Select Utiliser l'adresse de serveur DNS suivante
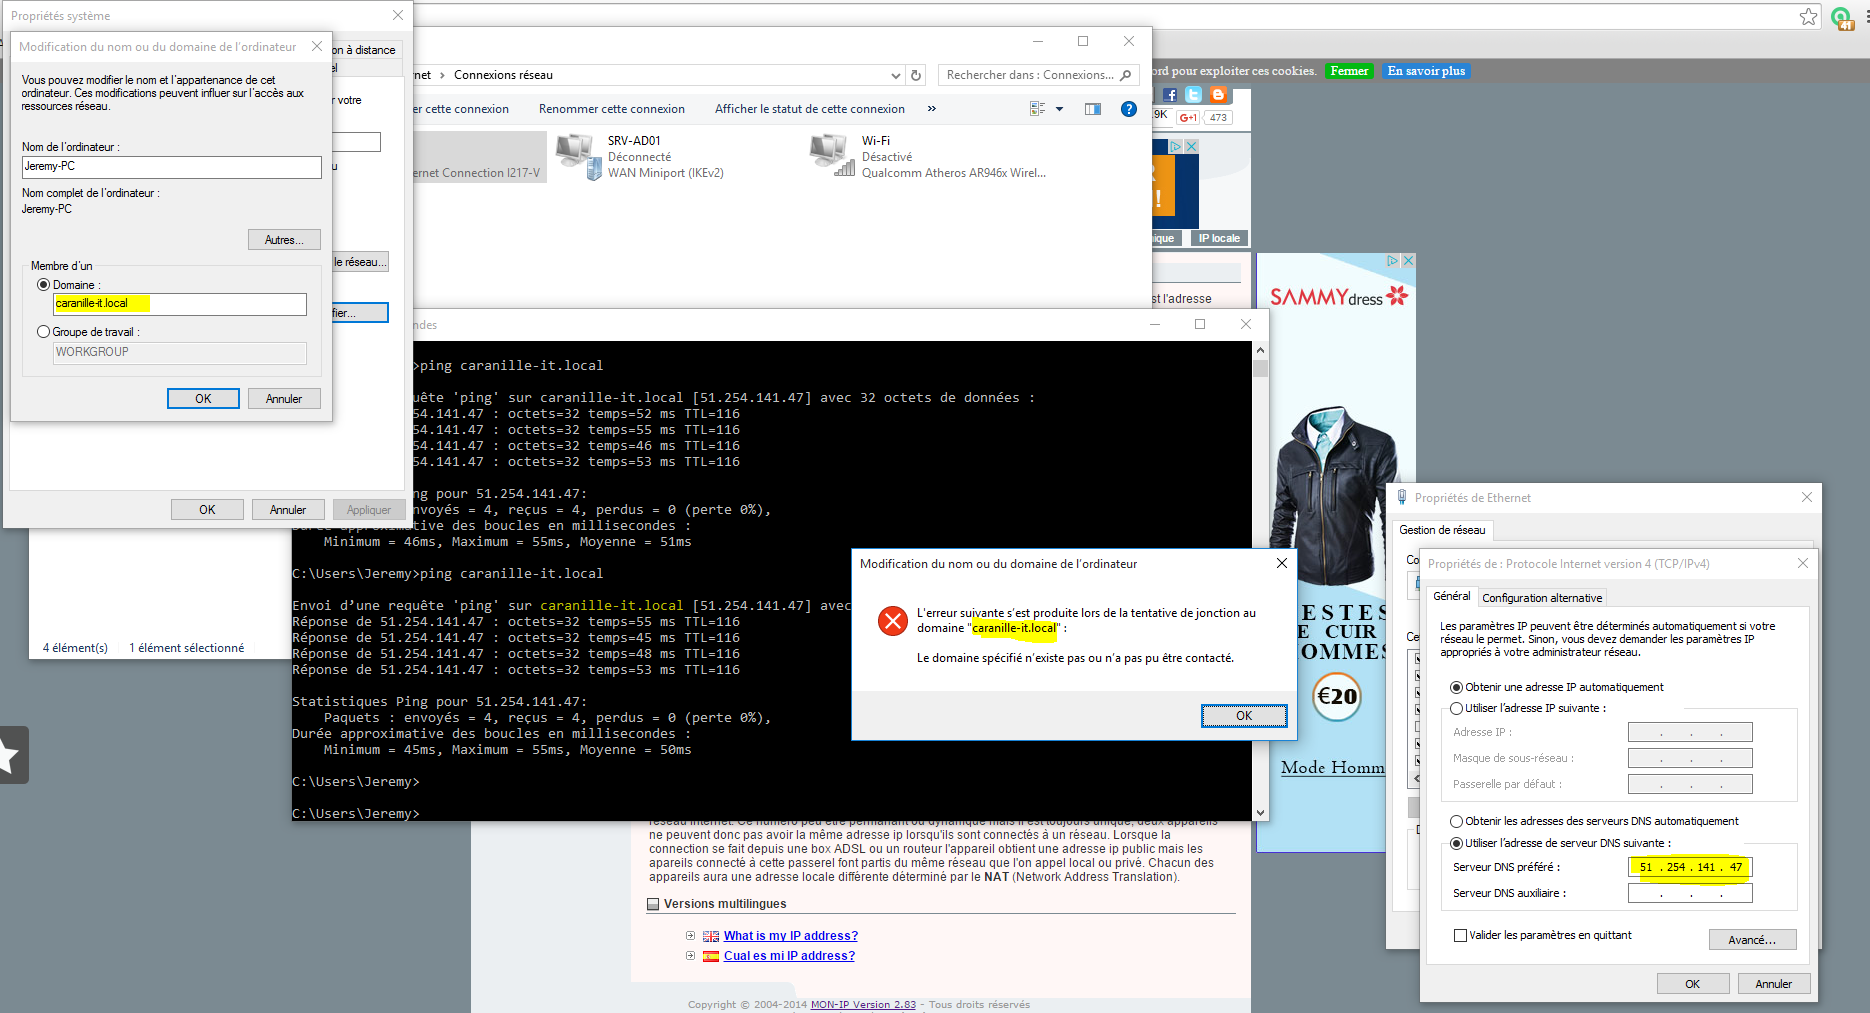The image size is (1870, 1013). tap(1456, 843)
